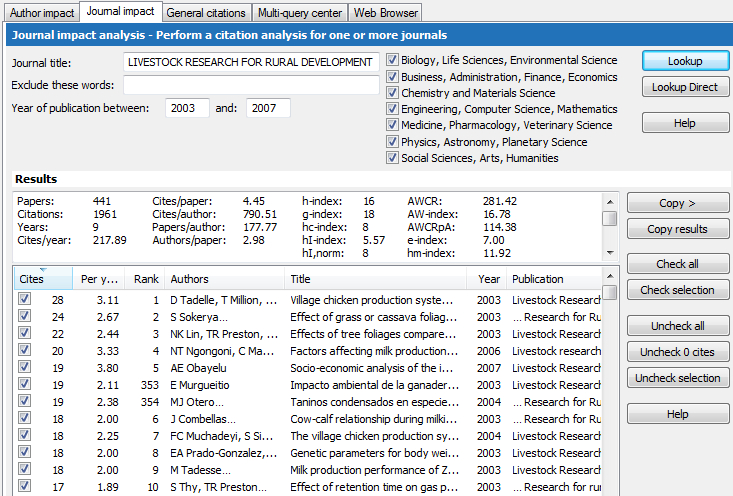
Task: Click the Exclude these words field
Action: (251, 85)
